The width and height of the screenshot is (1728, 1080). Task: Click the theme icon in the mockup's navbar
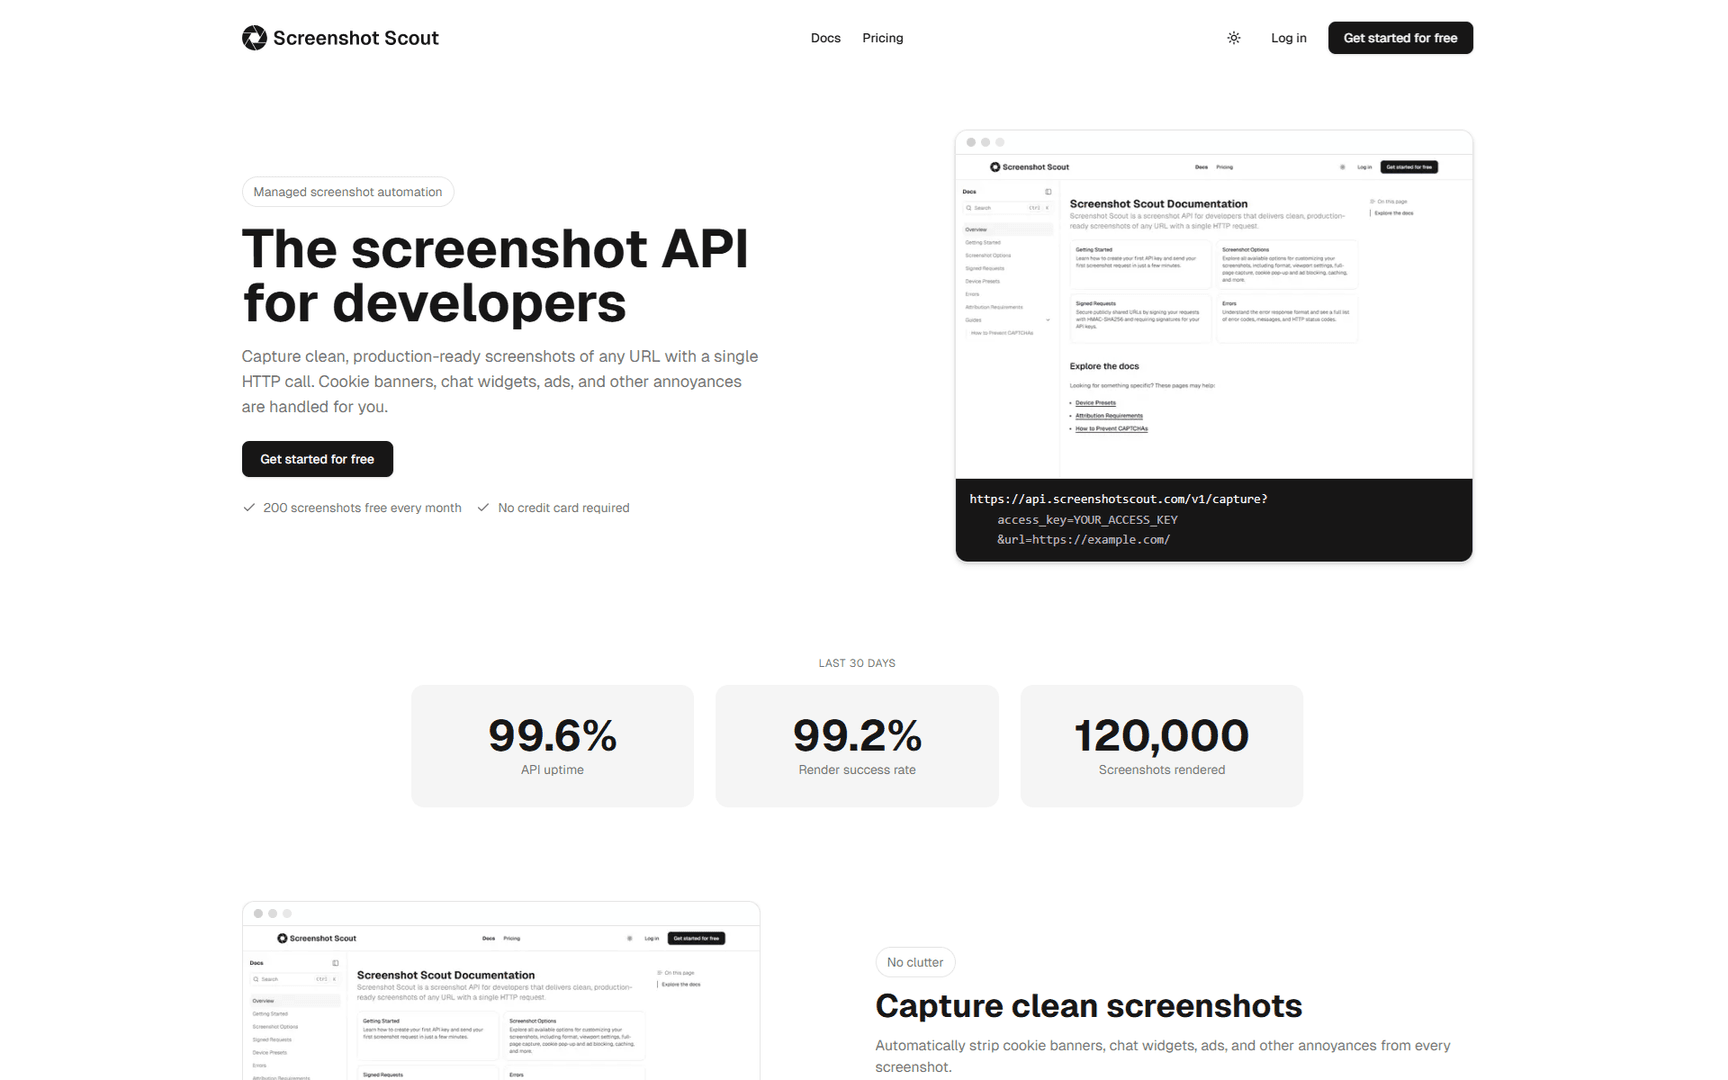tap(1342, 167)
